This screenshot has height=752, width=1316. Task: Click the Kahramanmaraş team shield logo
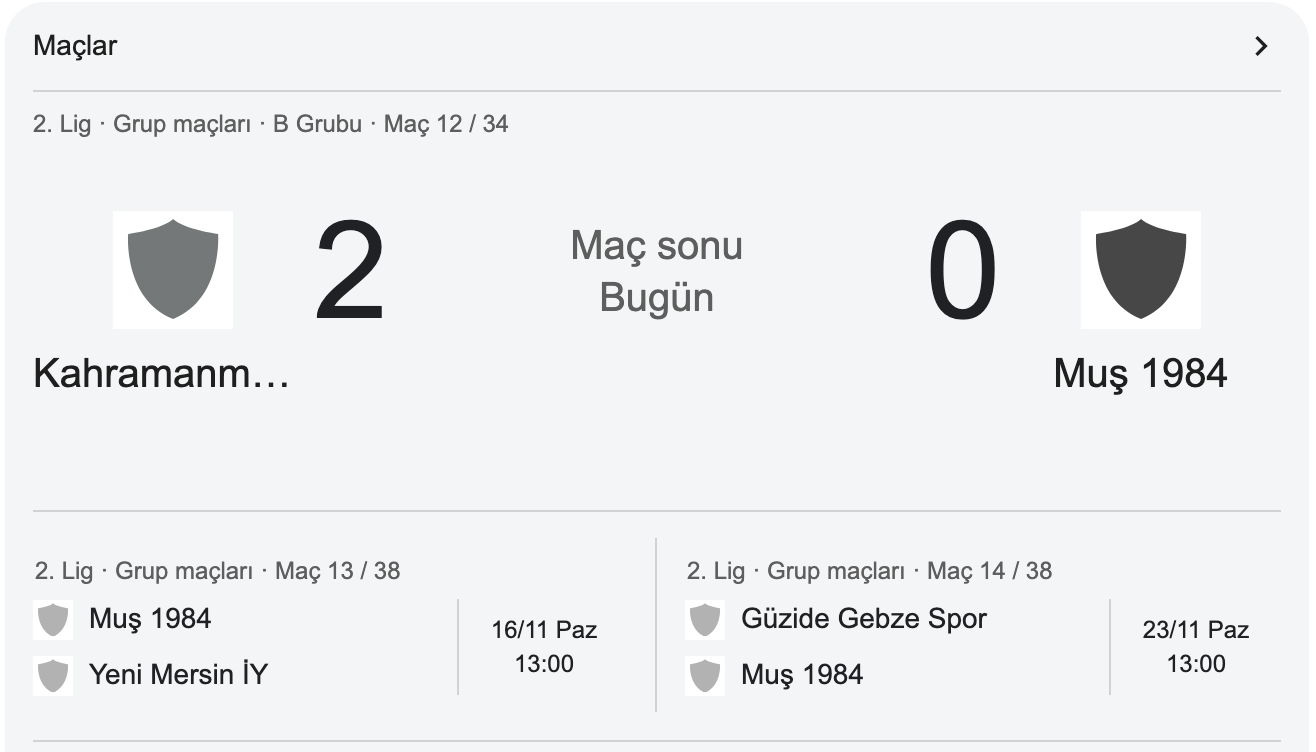tap(173, 269)
